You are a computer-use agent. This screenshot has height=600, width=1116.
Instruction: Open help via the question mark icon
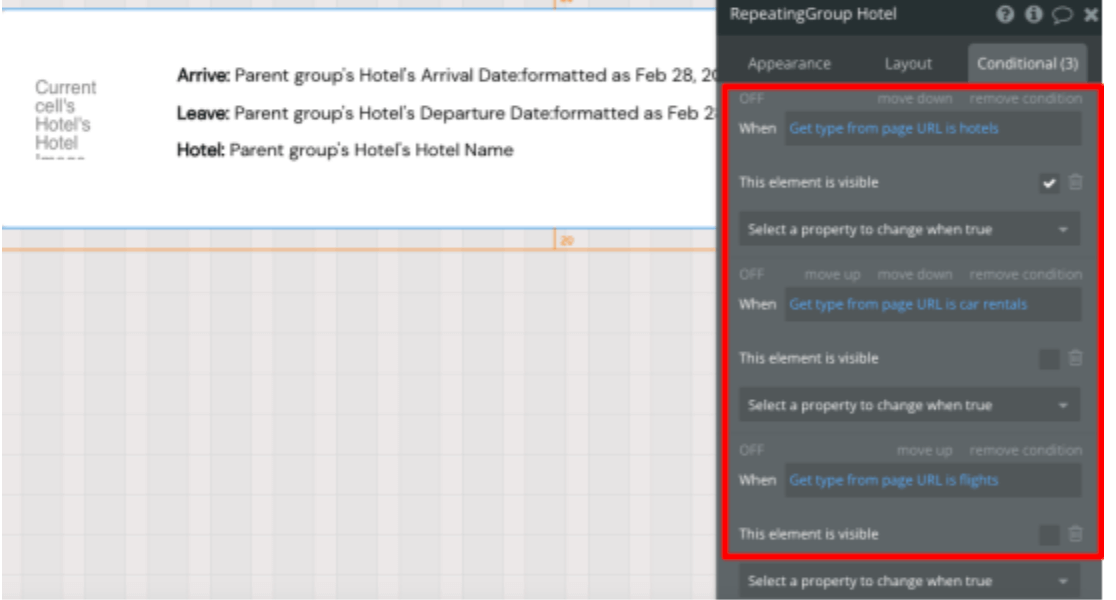tap(1008, 14)
